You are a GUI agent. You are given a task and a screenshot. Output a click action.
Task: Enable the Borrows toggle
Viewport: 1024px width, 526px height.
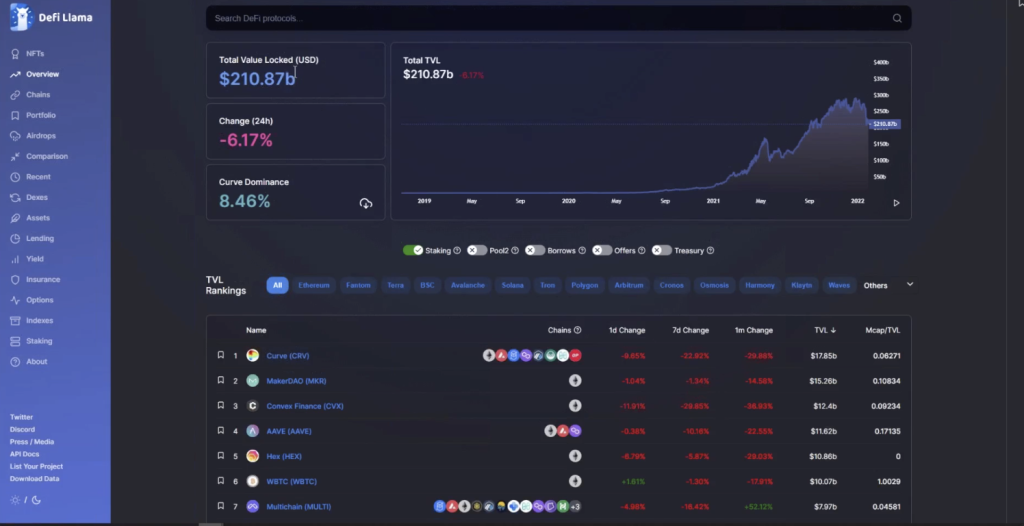click(x=535, y=250)
